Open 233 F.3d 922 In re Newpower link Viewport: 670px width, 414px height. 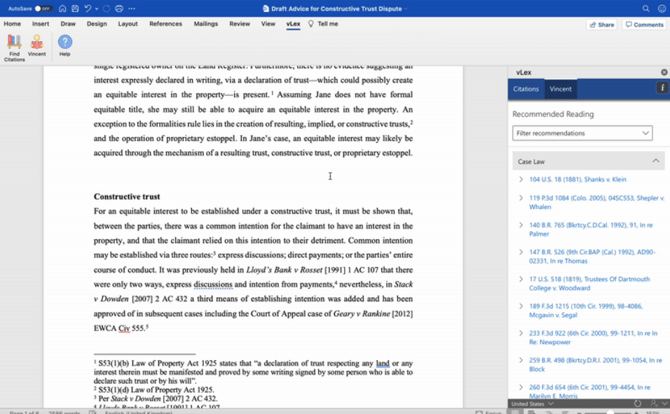(593, 338)
